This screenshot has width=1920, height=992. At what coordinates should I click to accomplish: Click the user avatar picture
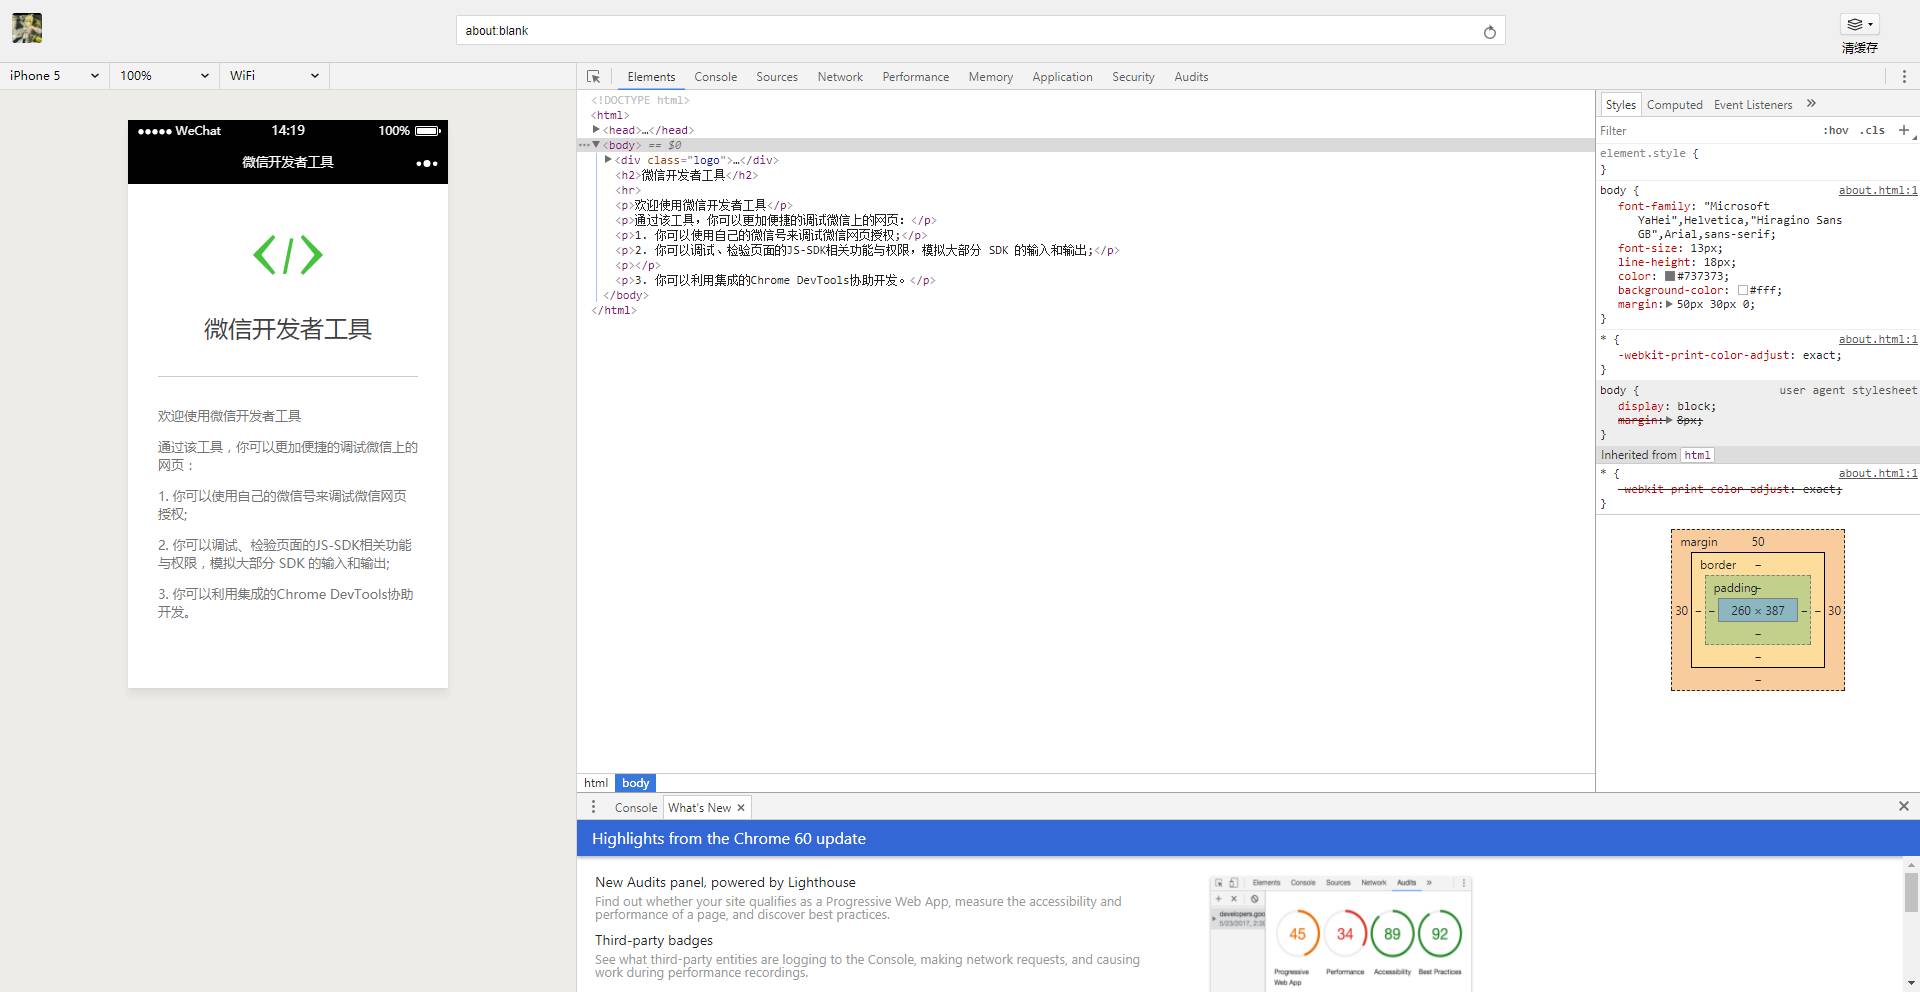pos(27,28)
